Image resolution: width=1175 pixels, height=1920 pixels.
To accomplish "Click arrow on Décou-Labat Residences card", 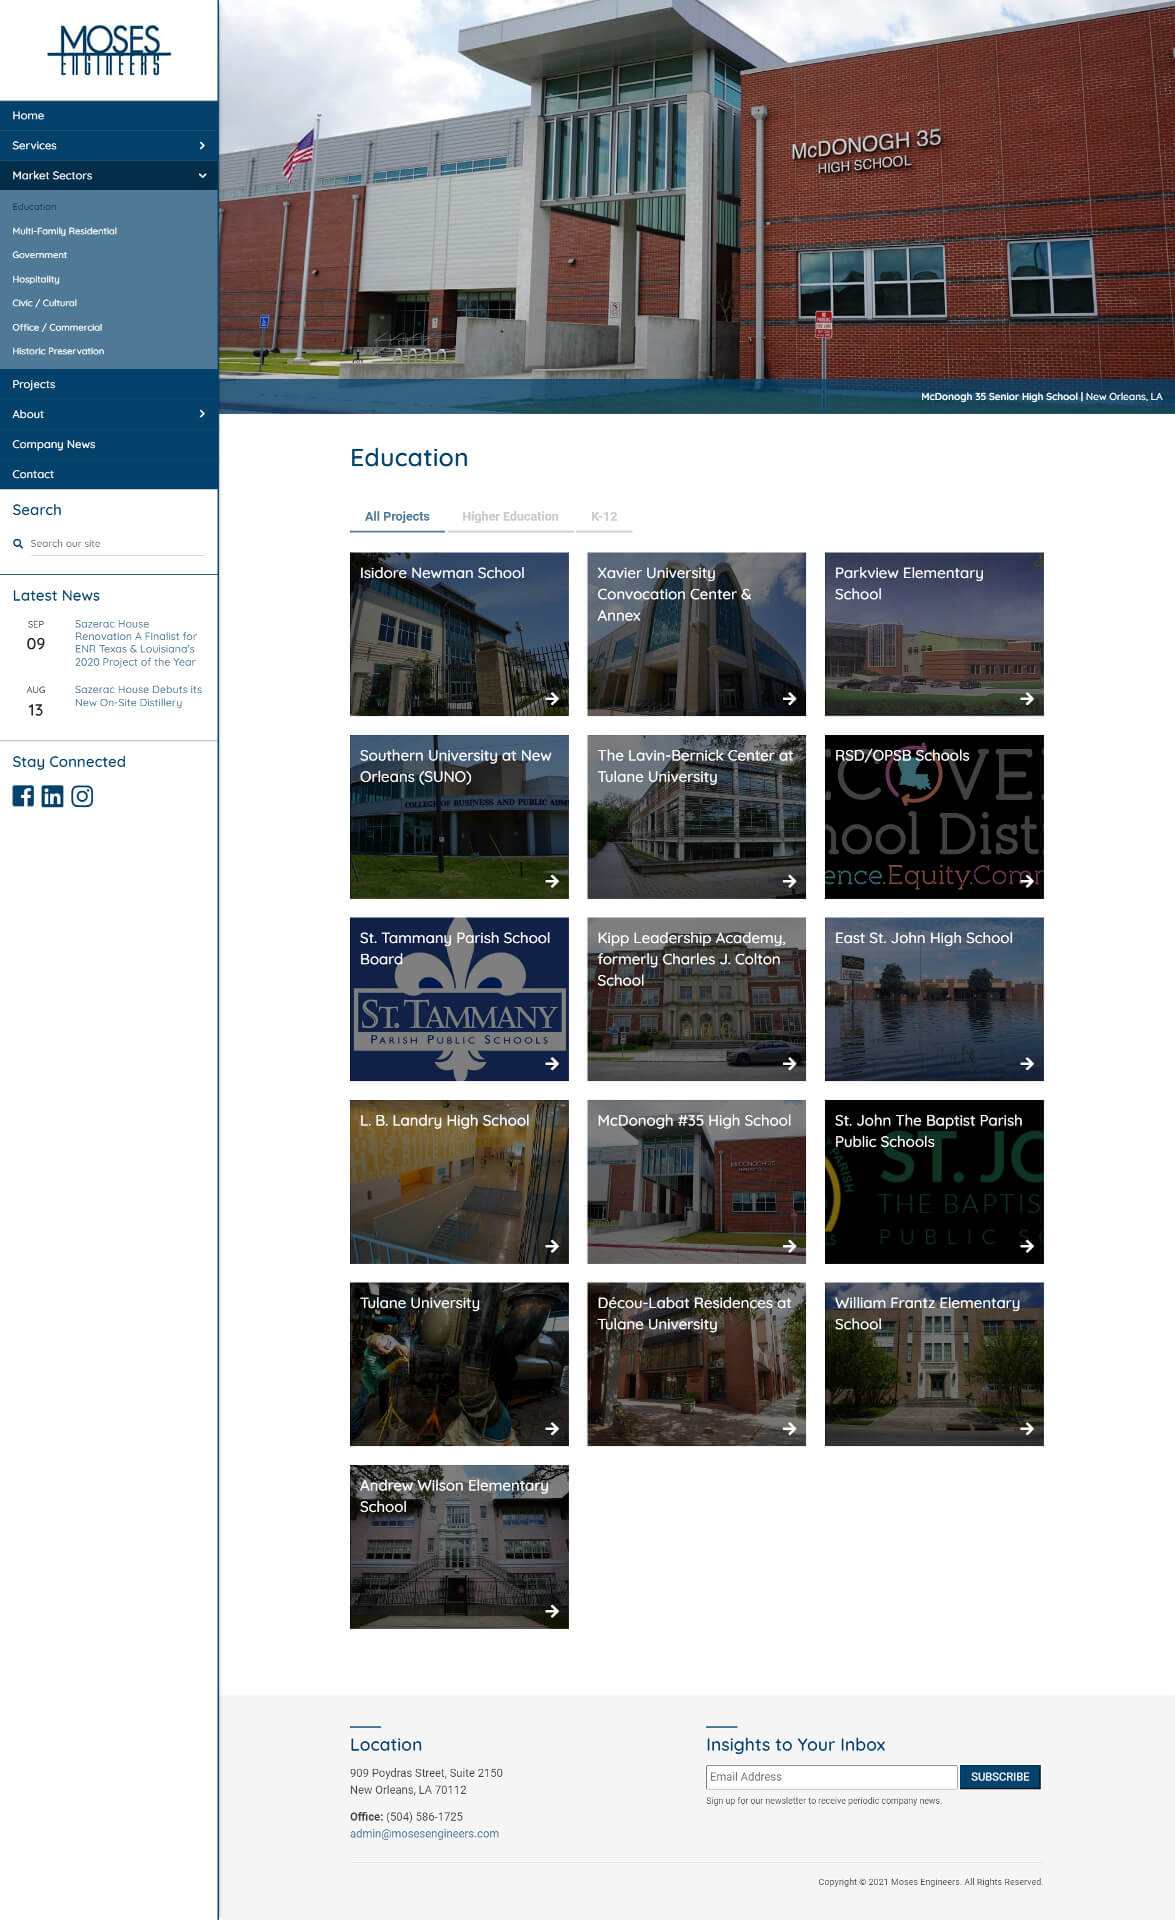I will [789, 1429].
